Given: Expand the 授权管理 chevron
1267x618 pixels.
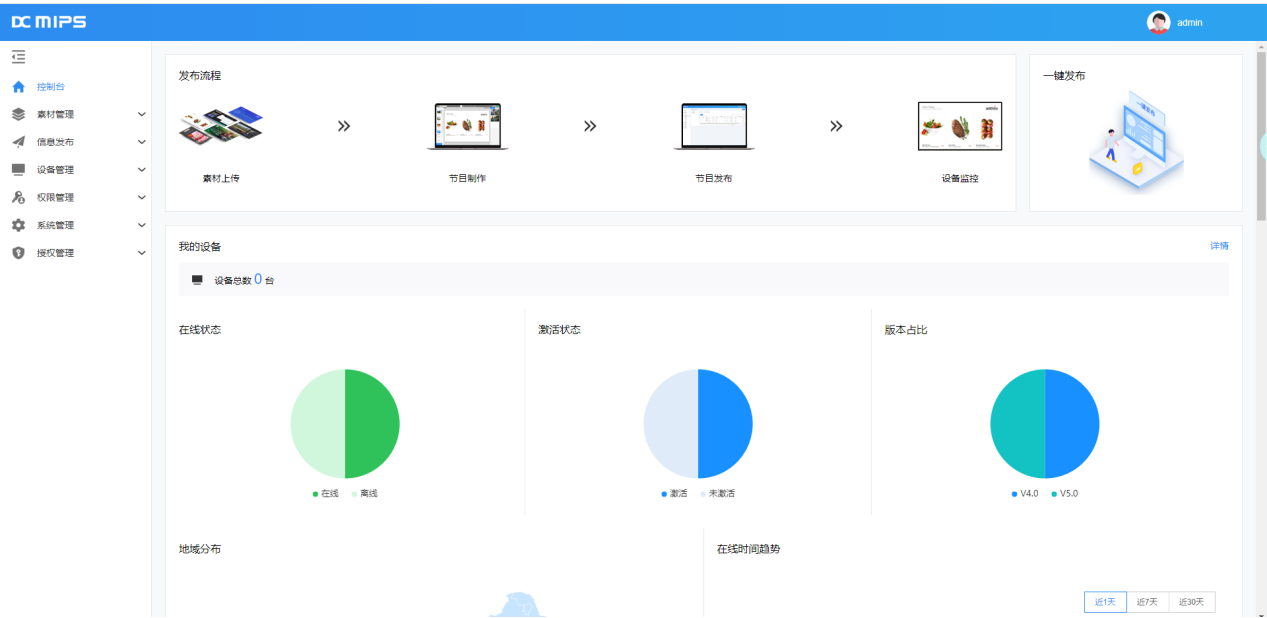Looking at the screenshot, I should coord(141,253).
